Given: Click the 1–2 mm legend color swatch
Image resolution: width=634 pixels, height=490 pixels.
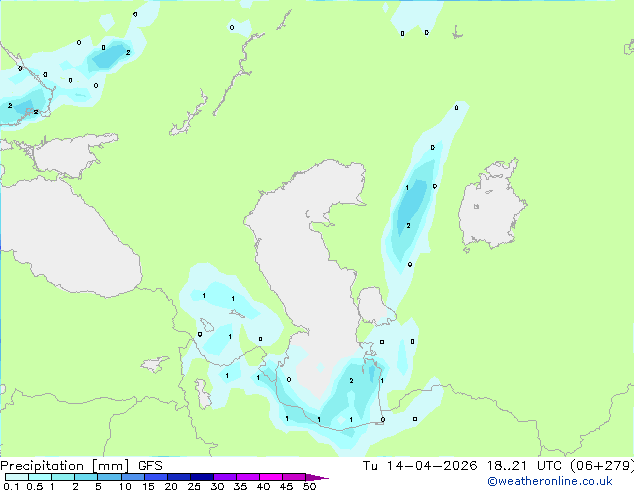Looking at the screenshot, I should click(x=63, y=477).
